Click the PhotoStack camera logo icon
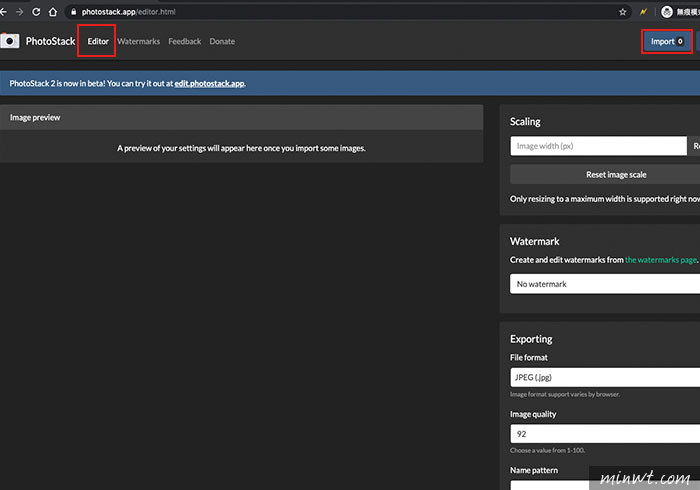Image resolution: width=700 pixels, height=490 pixels. pyautogui.click(x=10, y=41)
